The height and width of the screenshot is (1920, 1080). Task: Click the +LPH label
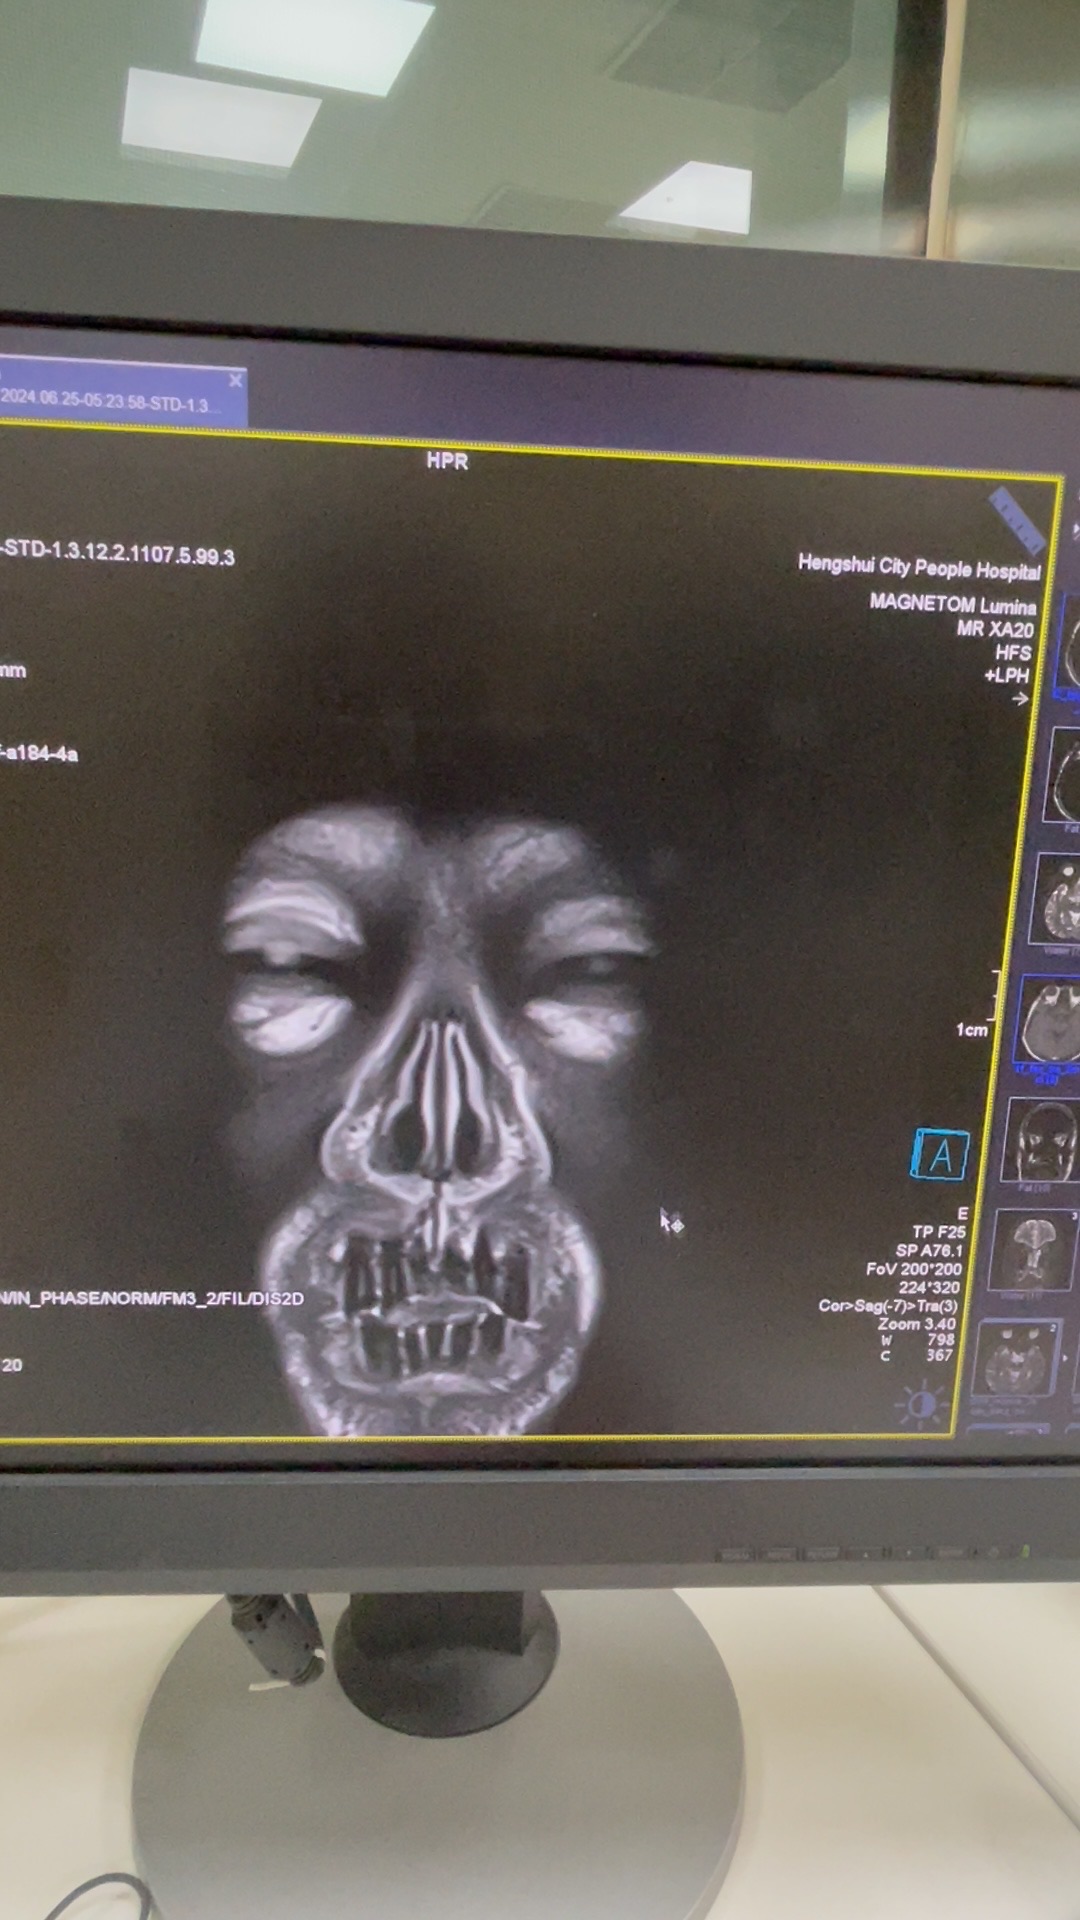coord(1006,675)
